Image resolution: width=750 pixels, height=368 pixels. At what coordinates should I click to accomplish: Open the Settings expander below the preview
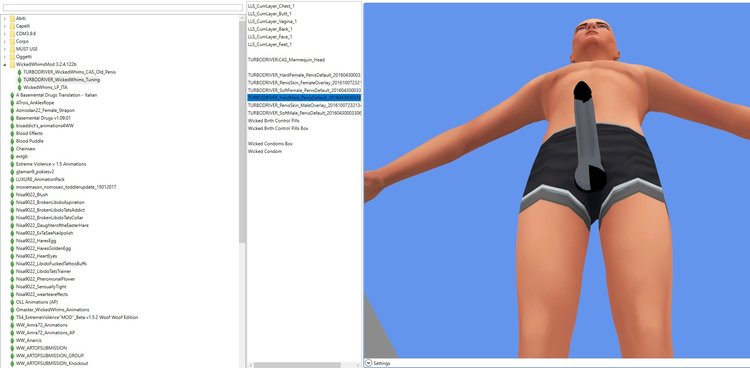pos(368,363)
